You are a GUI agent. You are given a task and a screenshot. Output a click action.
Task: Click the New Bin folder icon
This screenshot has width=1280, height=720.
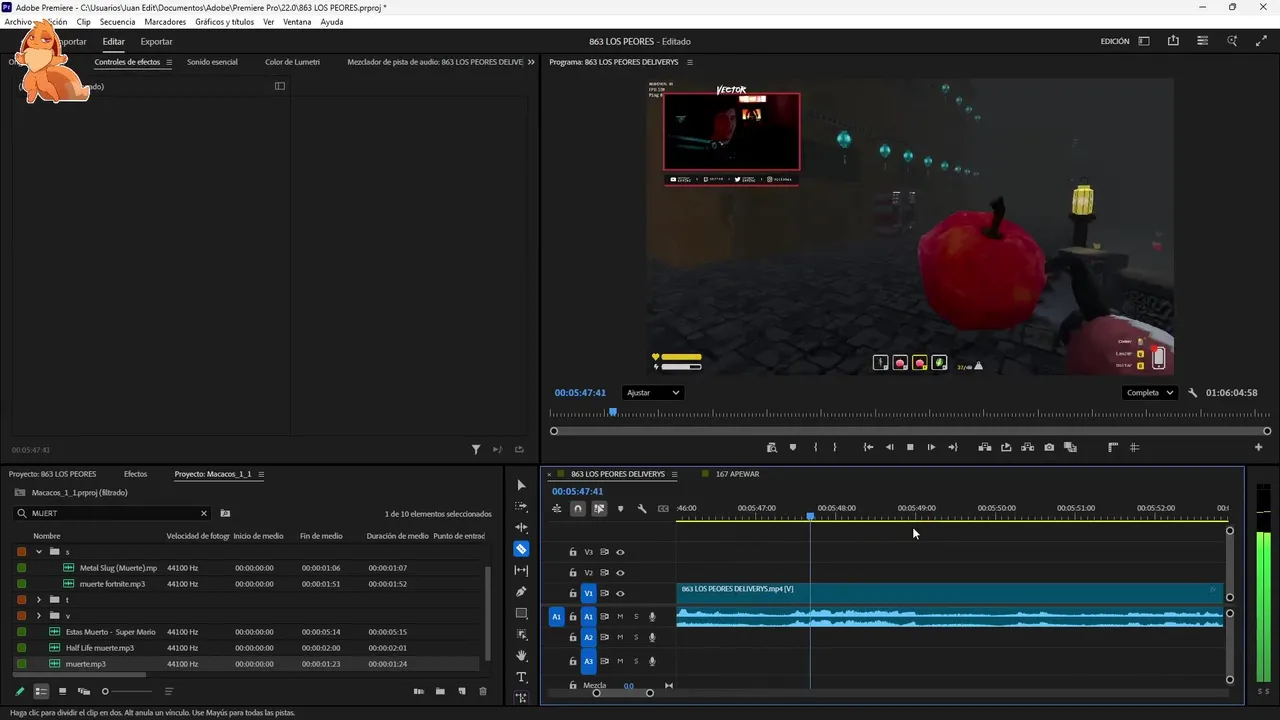pyautogui.click(x=440, y=691)
